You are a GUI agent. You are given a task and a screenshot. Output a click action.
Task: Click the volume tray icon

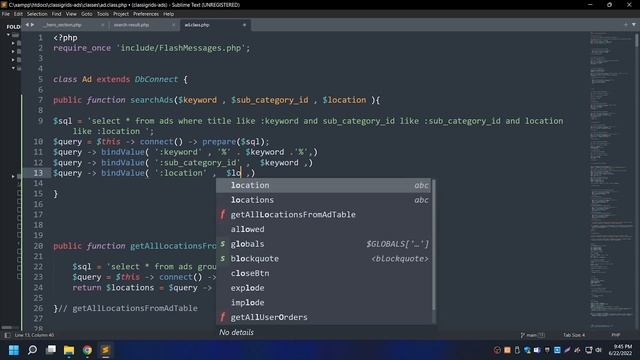click(598, 350)
